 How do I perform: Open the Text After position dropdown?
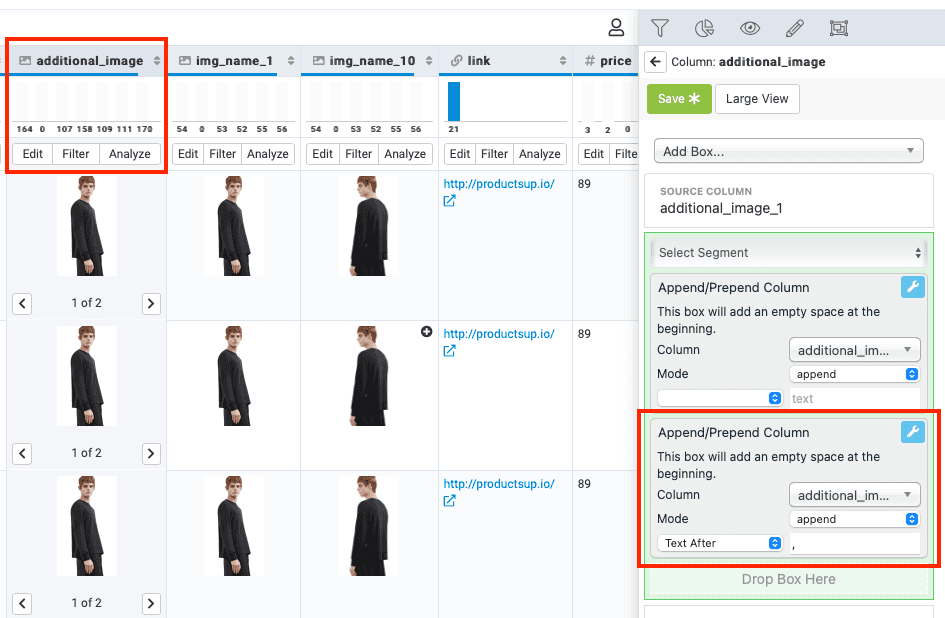[721, 543]
